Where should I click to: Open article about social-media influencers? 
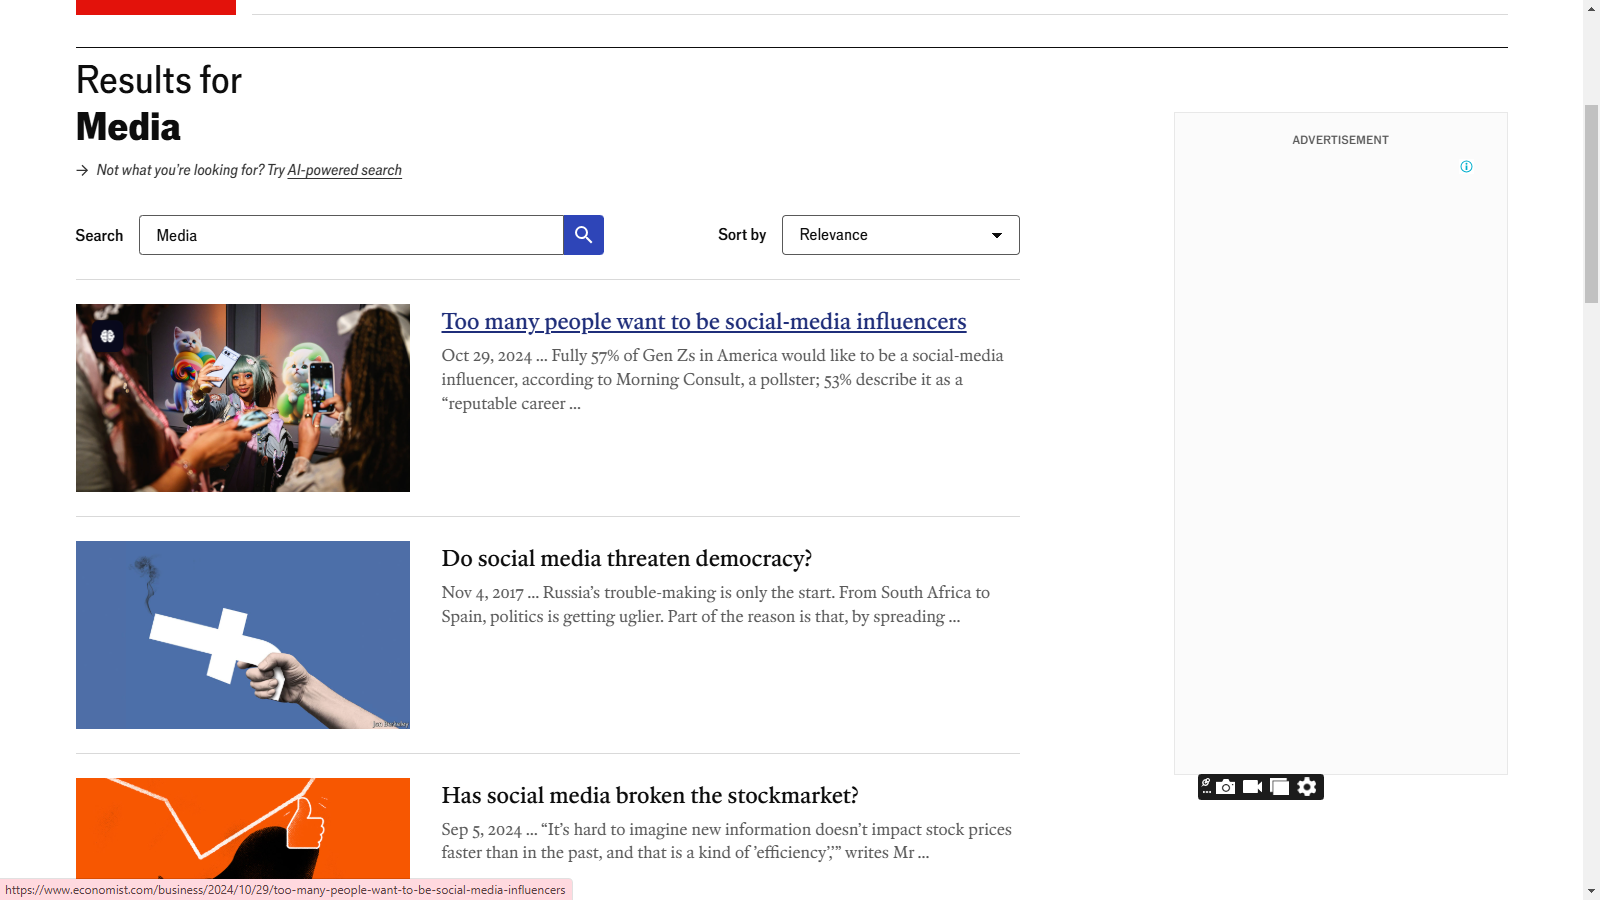[x=703, y=321]
